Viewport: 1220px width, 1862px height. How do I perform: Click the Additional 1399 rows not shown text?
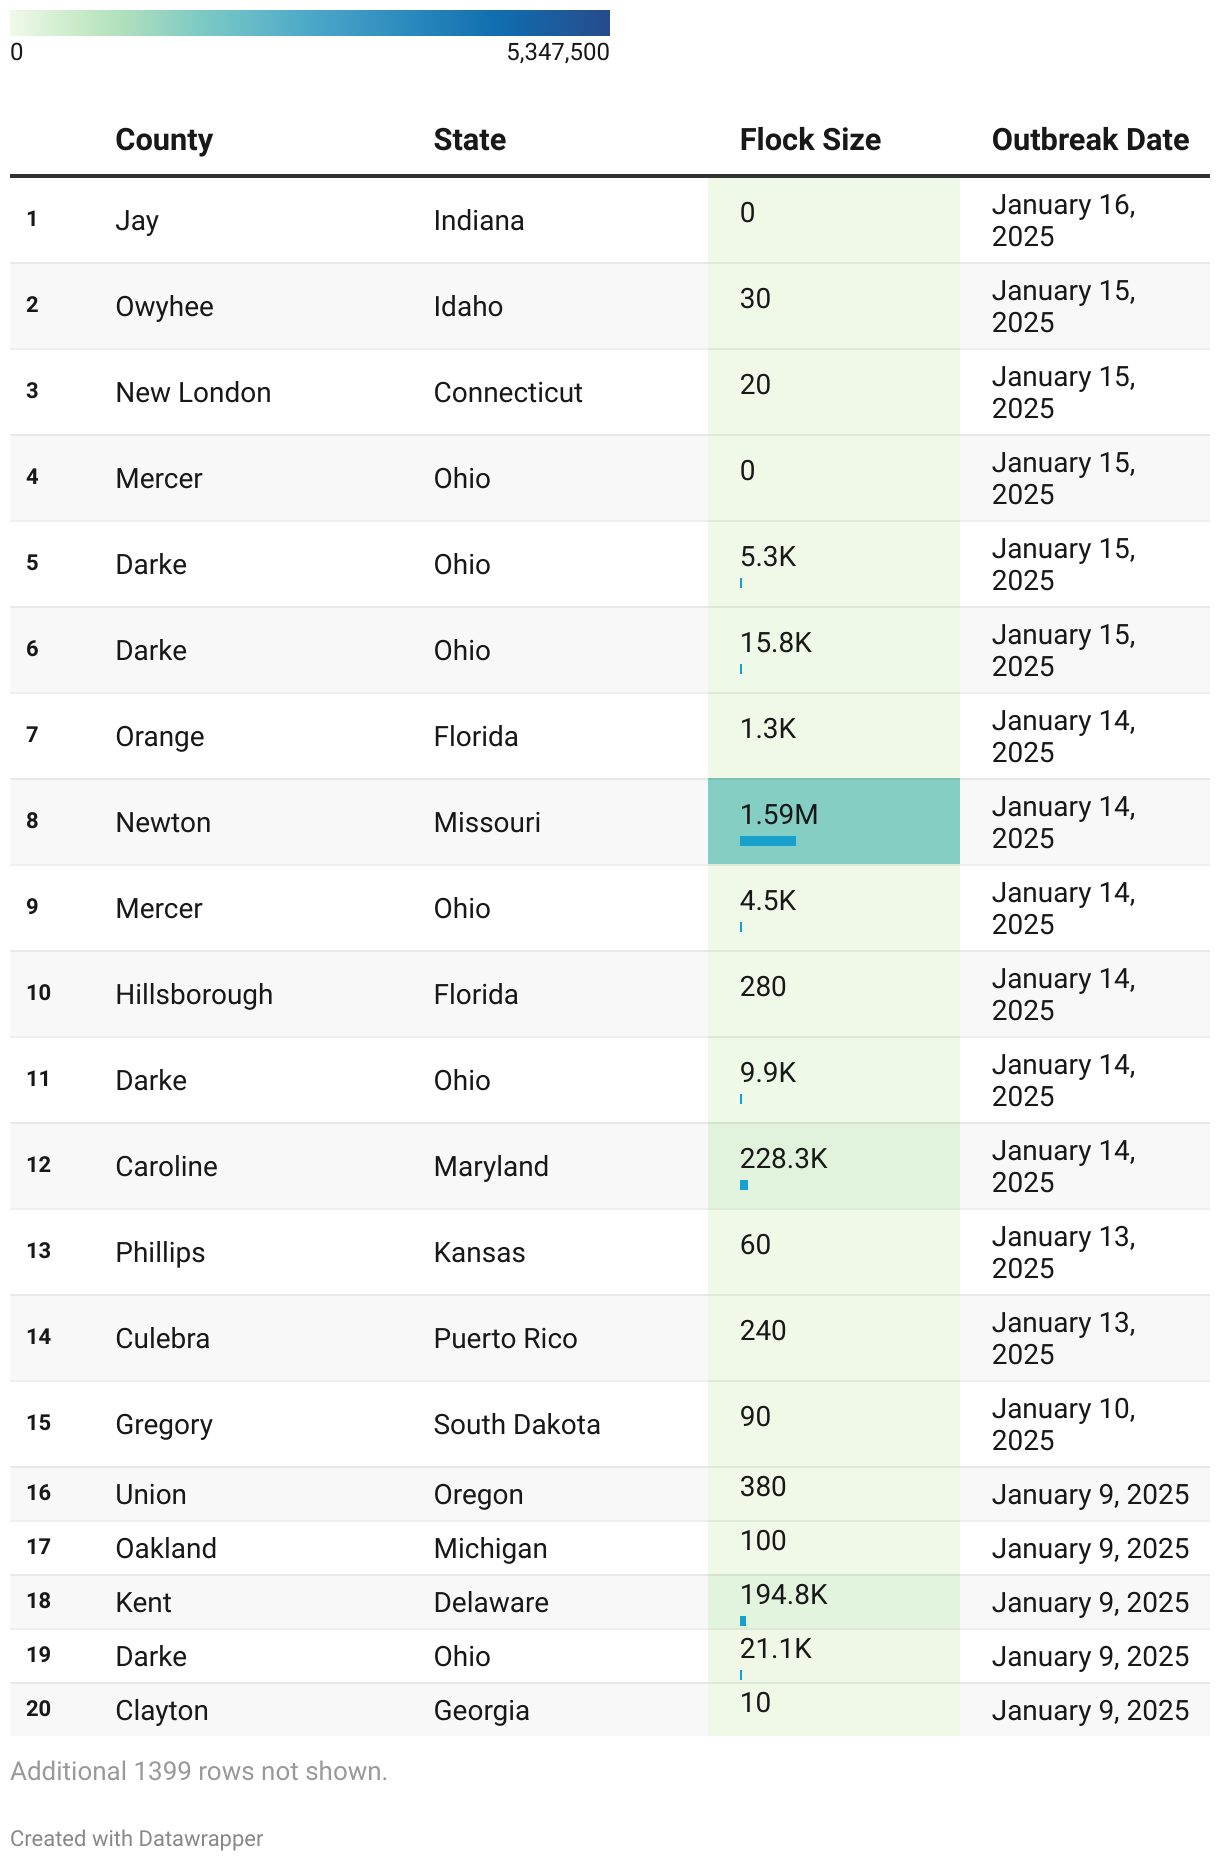click(x=199, y=1771)
